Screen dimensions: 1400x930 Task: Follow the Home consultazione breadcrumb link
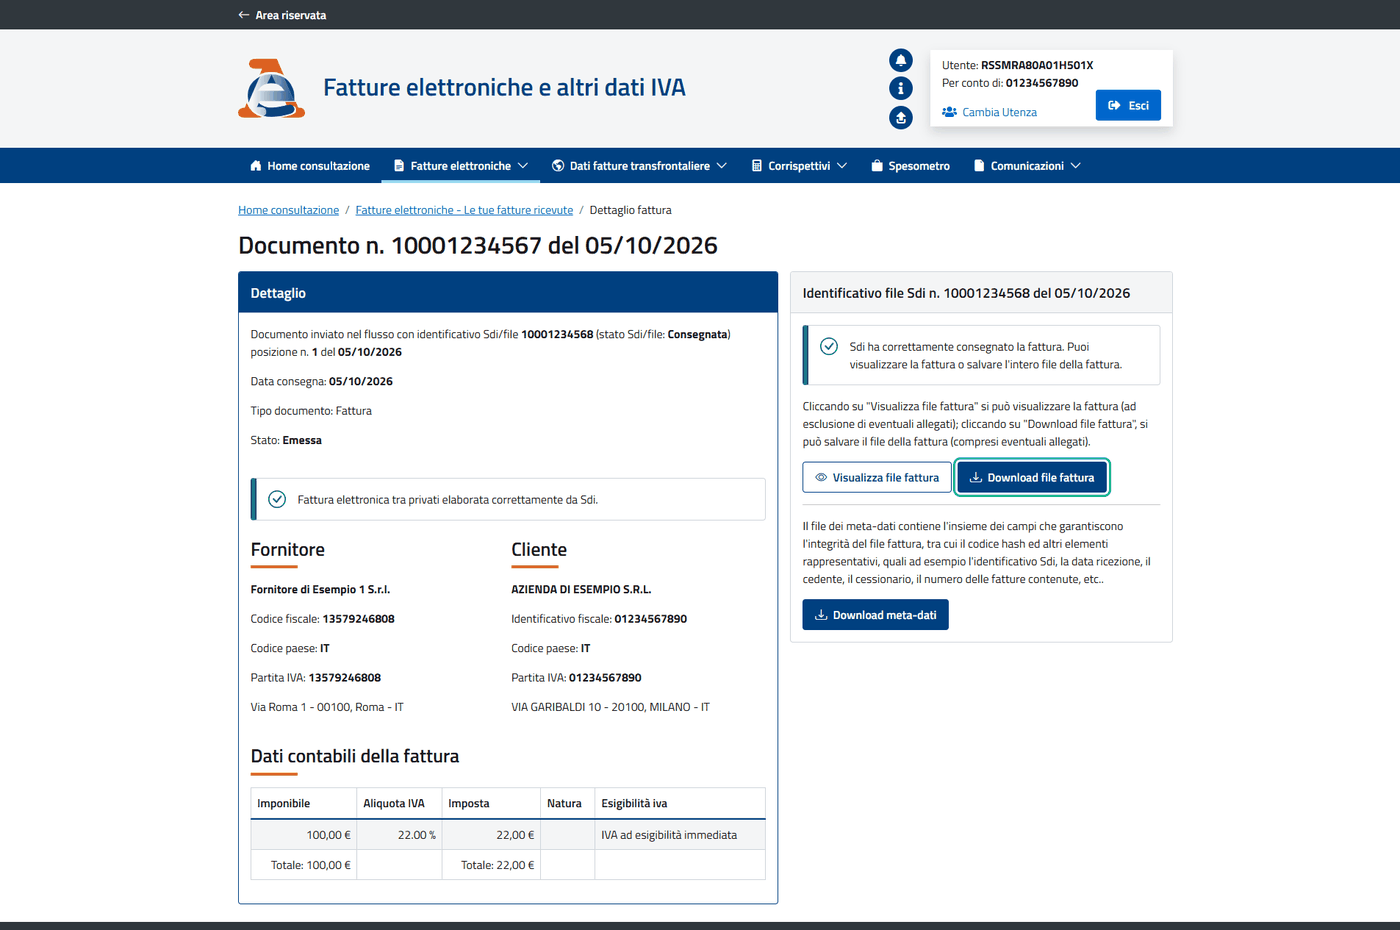tap(288, 210)
